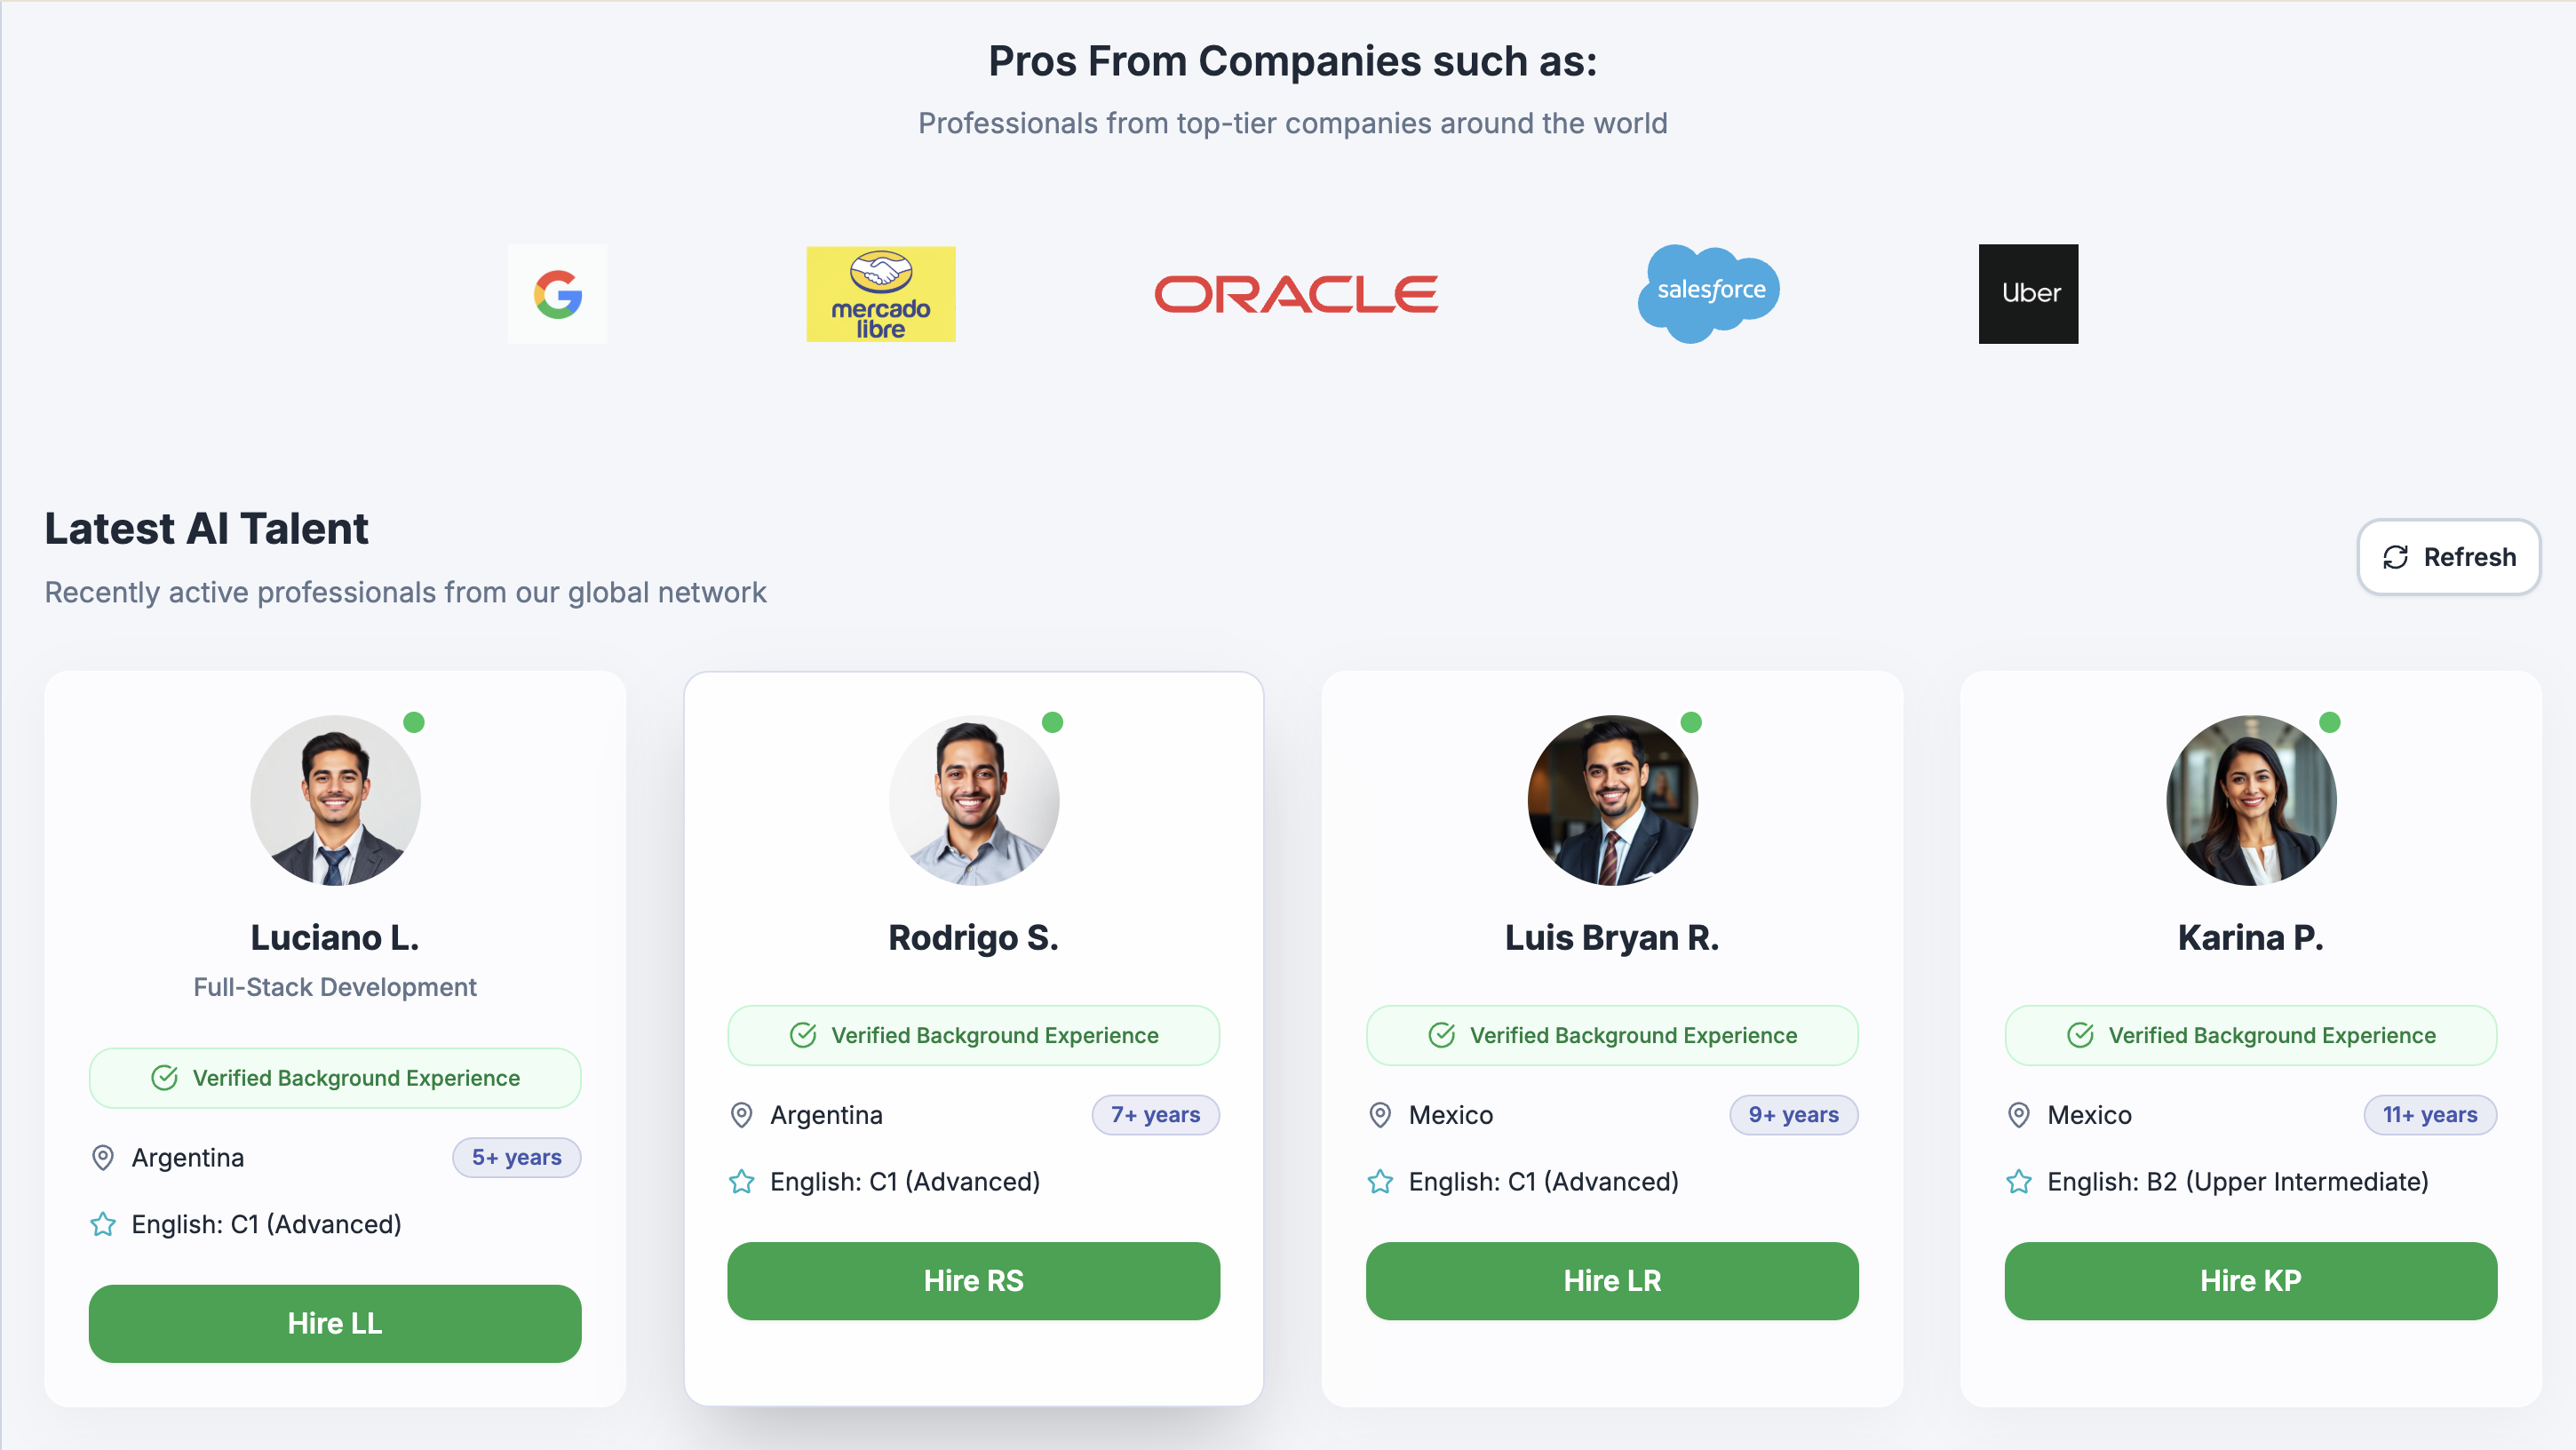The image size is (2576, 1450).
Task: Click the Refresh talent button
Action: [x=2448, y=557]
